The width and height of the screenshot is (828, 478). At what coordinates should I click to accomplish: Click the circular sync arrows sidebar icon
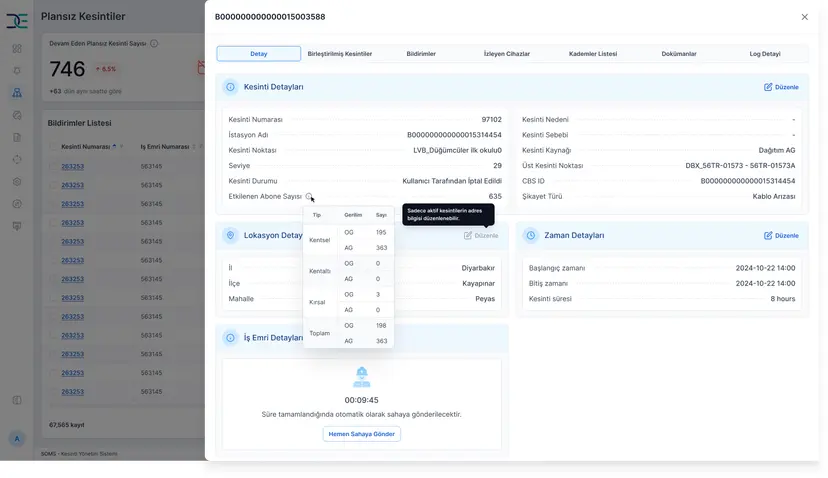pyautogui.click(x=17, y=160)
